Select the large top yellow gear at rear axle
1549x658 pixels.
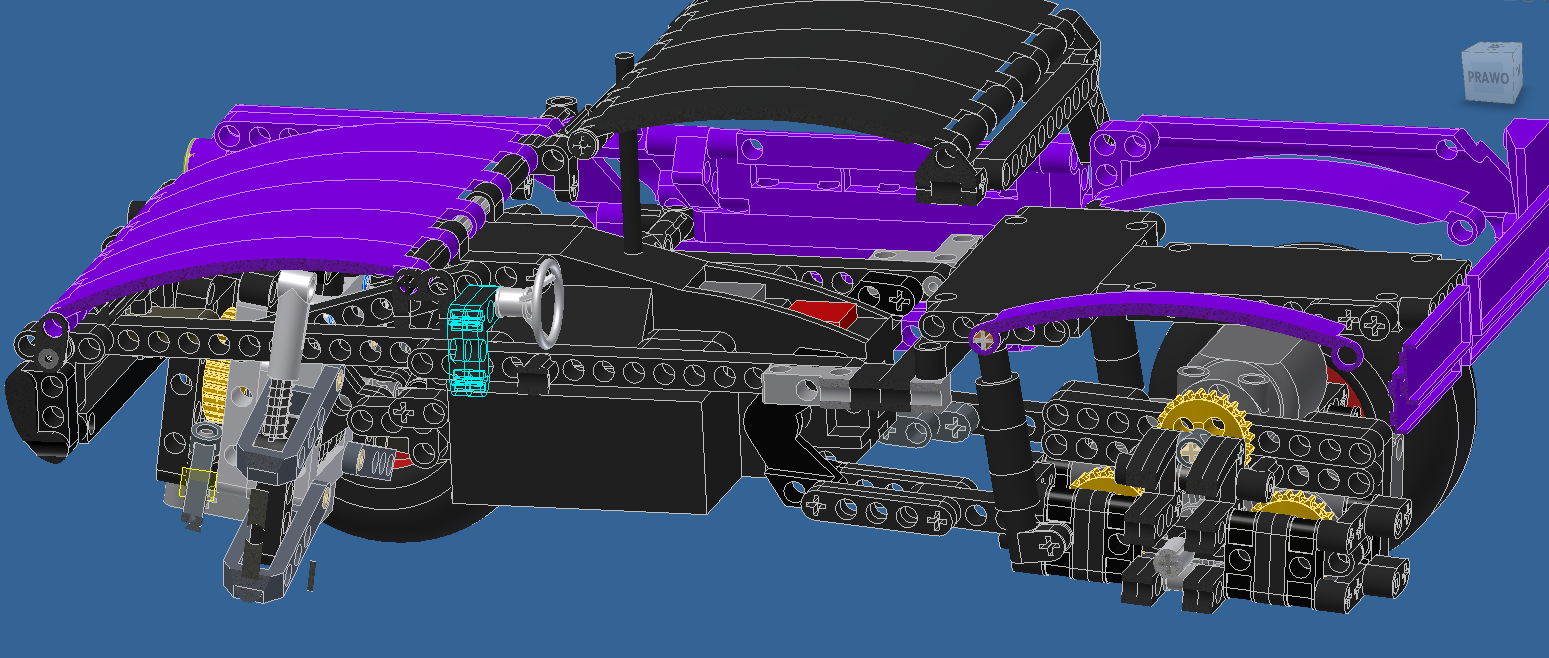1205,423
